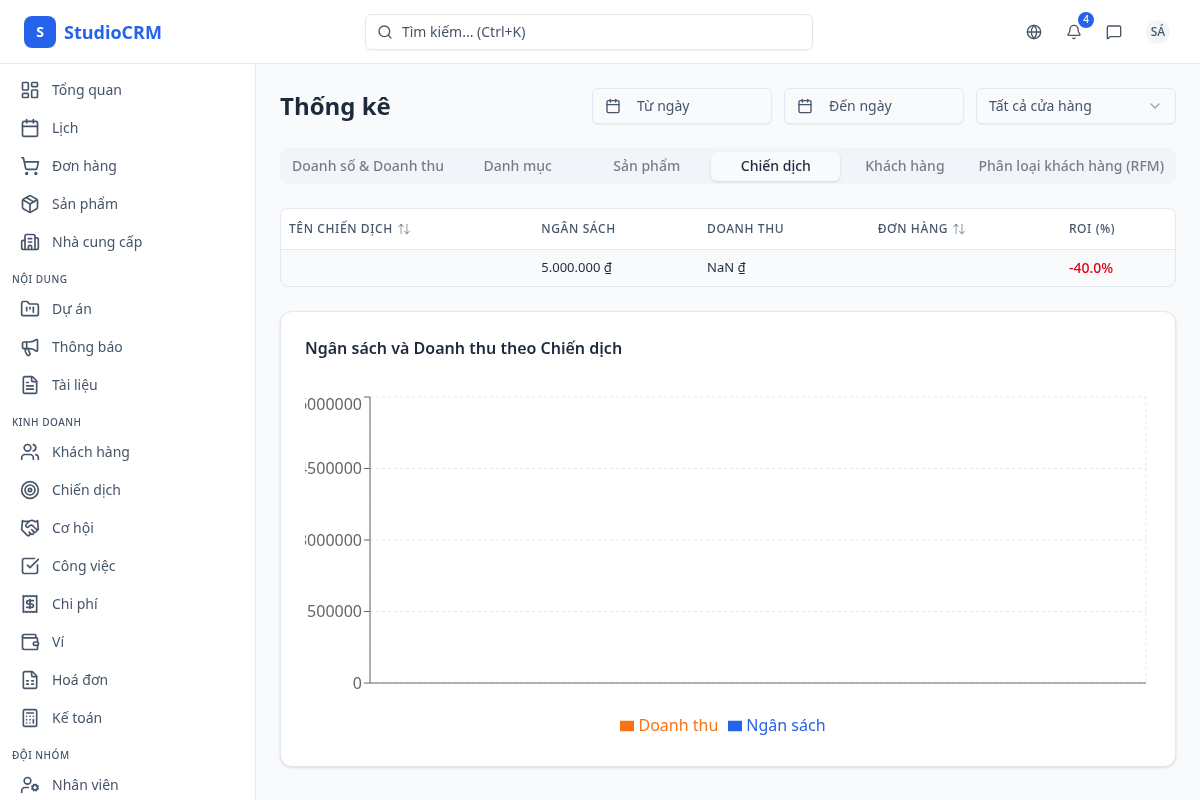Viewport: 1200px width, 800px height.
Task: Click the Tìm kiếm search field
Action: (x=588, y=32)
